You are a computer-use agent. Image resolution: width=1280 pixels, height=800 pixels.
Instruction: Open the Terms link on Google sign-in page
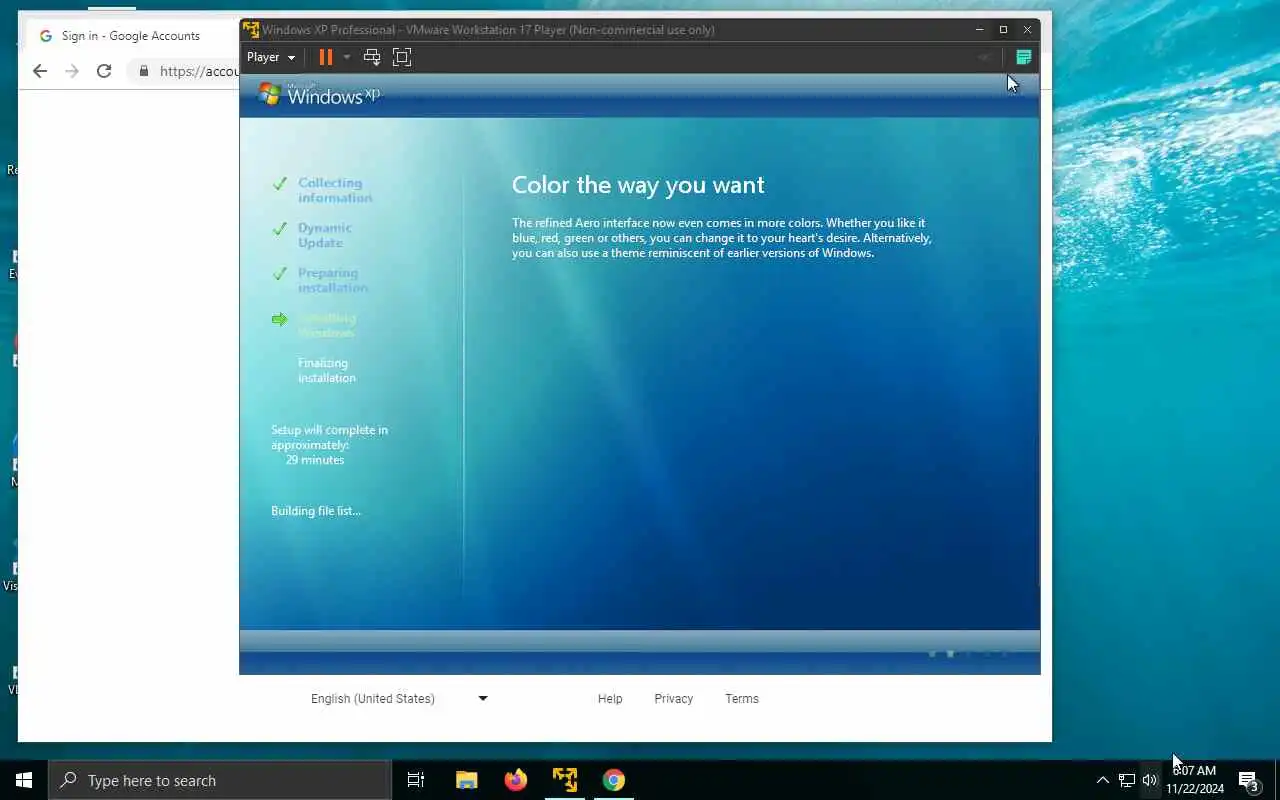tap(742, 699)
